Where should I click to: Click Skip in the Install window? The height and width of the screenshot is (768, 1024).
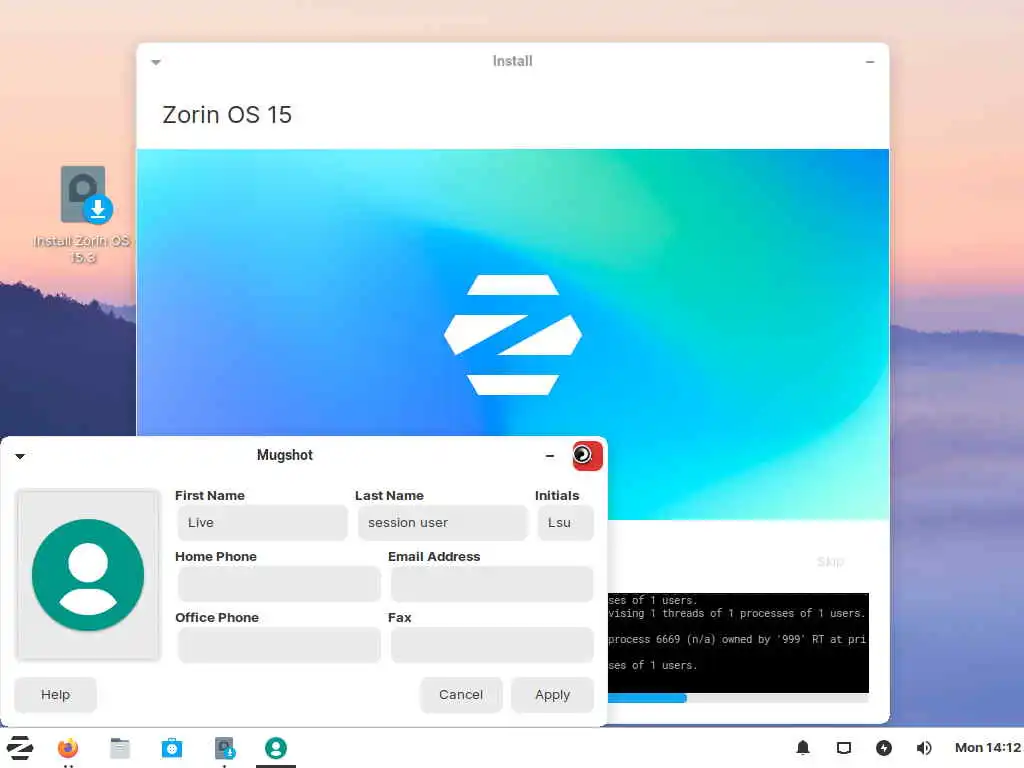pos(830,562)
